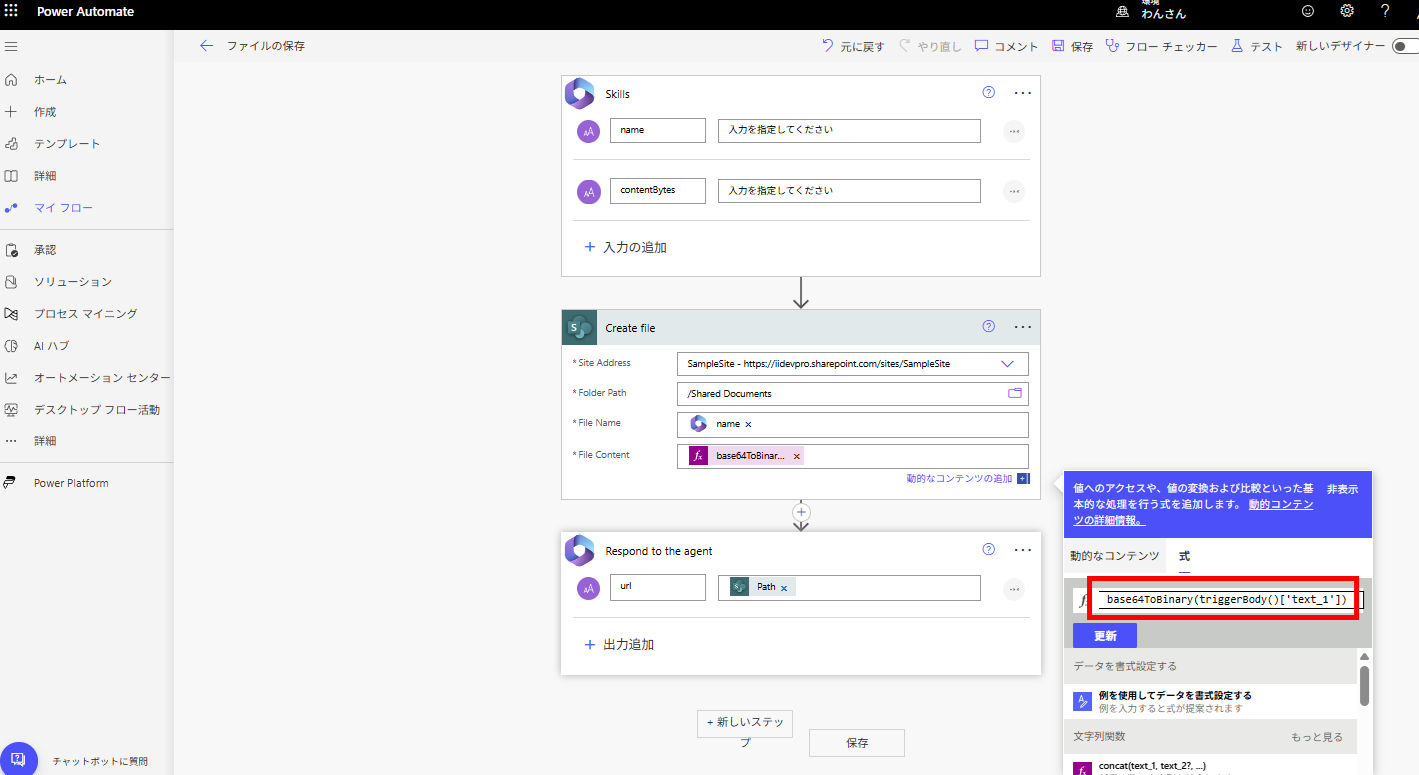Viewport: 1419px width, 775px height.
Task: Toggle the 新しいデザイナー switch
Action: pyautogui.click(x=1404, y=45)
